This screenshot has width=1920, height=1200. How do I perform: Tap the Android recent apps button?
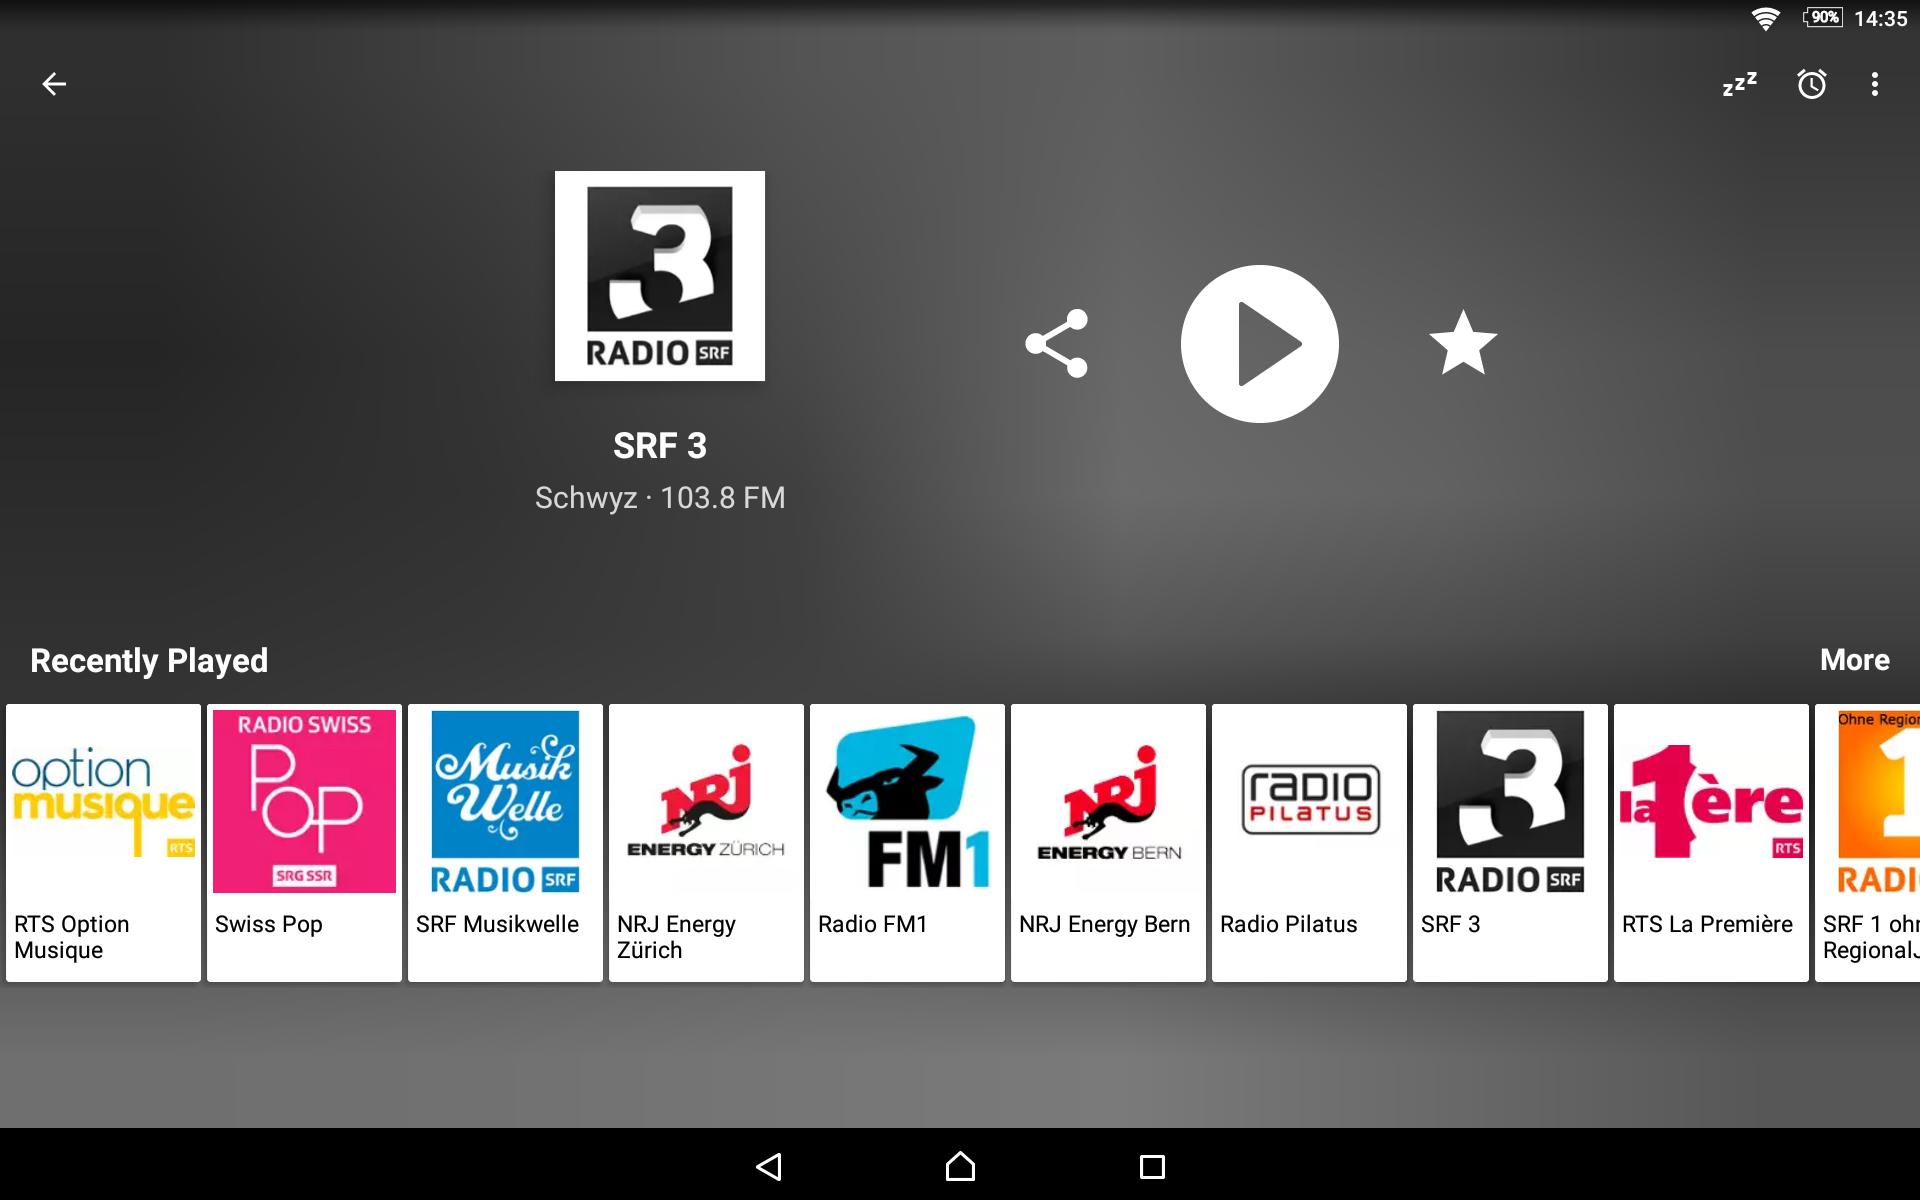point(1152,1166)
